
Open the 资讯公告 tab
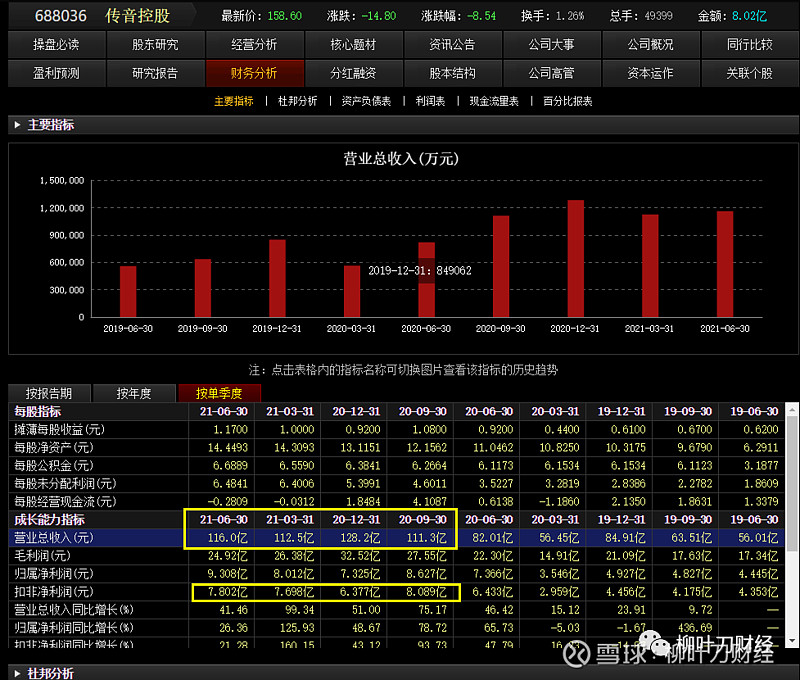(x=453, y=45)
